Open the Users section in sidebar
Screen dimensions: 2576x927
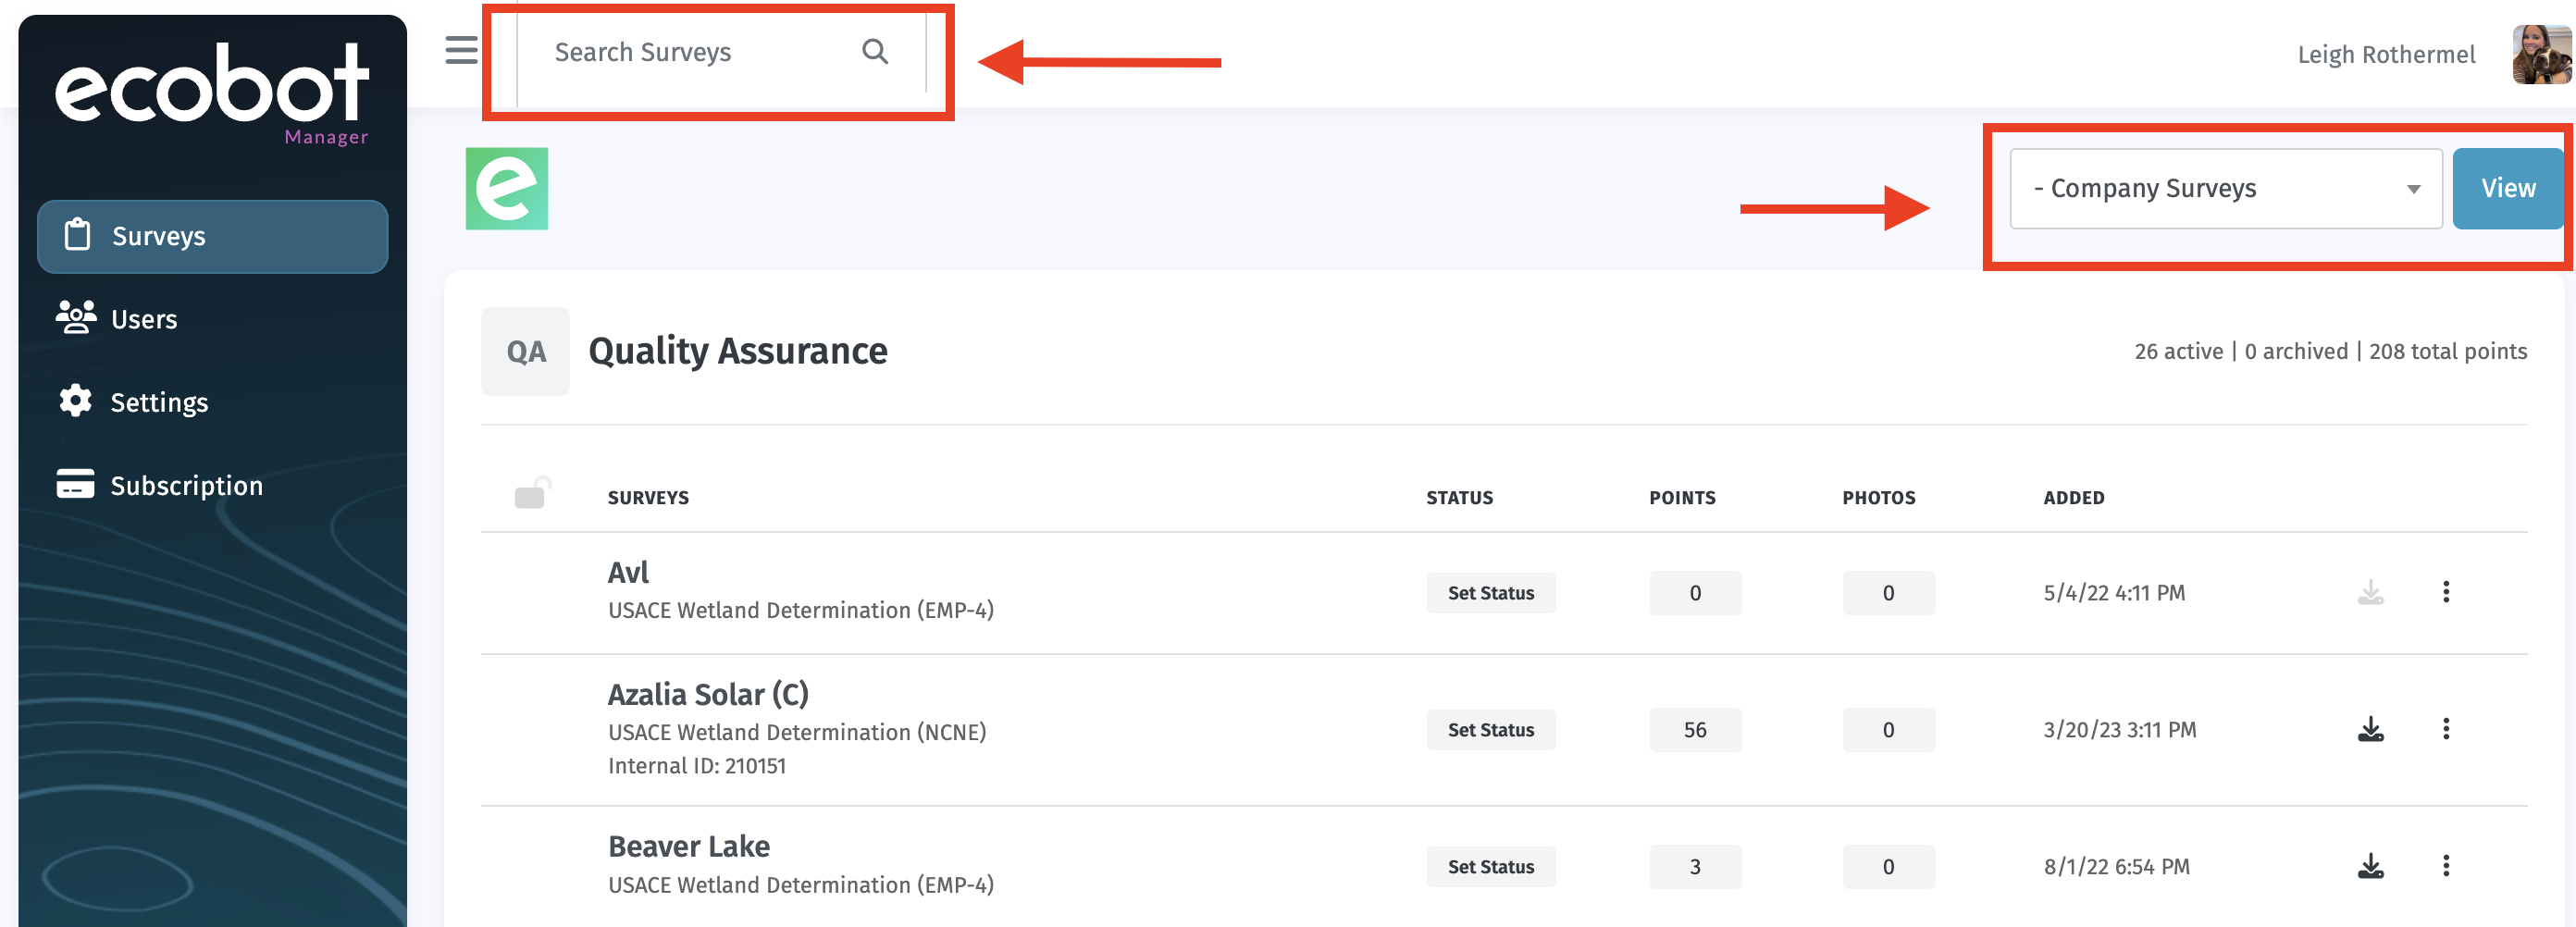pos(144,319)
